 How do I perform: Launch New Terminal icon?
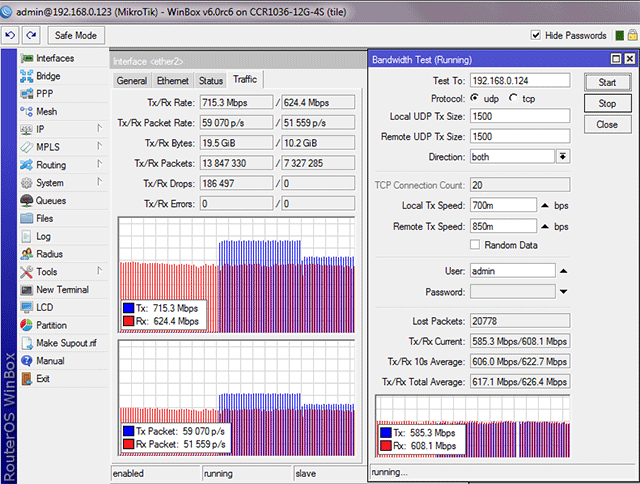click(x=27, y=290)
